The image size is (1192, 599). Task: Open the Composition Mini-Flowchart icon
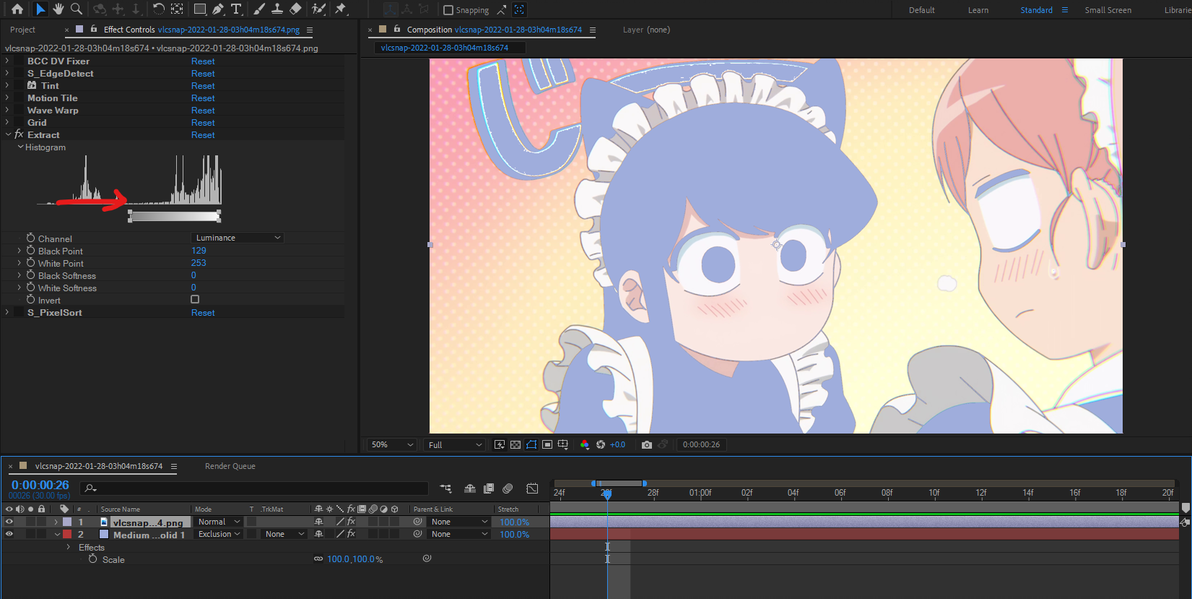coord(445,488)
